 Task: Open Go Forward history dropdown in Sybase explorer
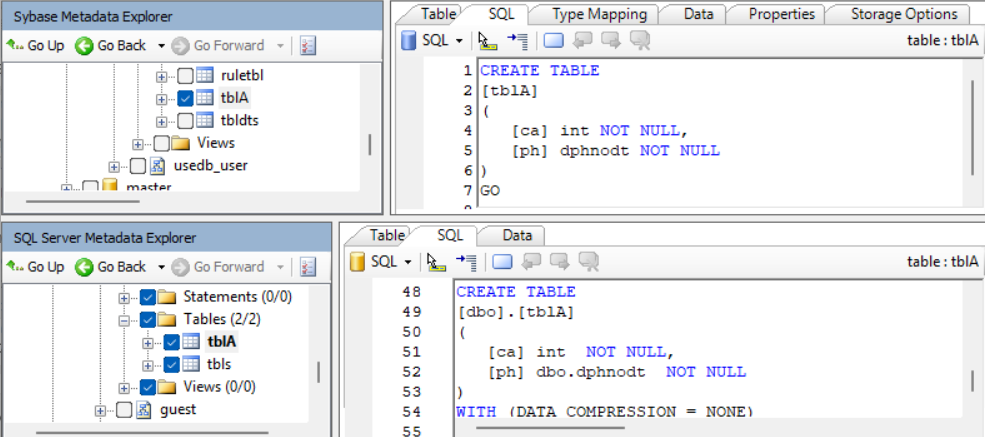click(280, 46)
